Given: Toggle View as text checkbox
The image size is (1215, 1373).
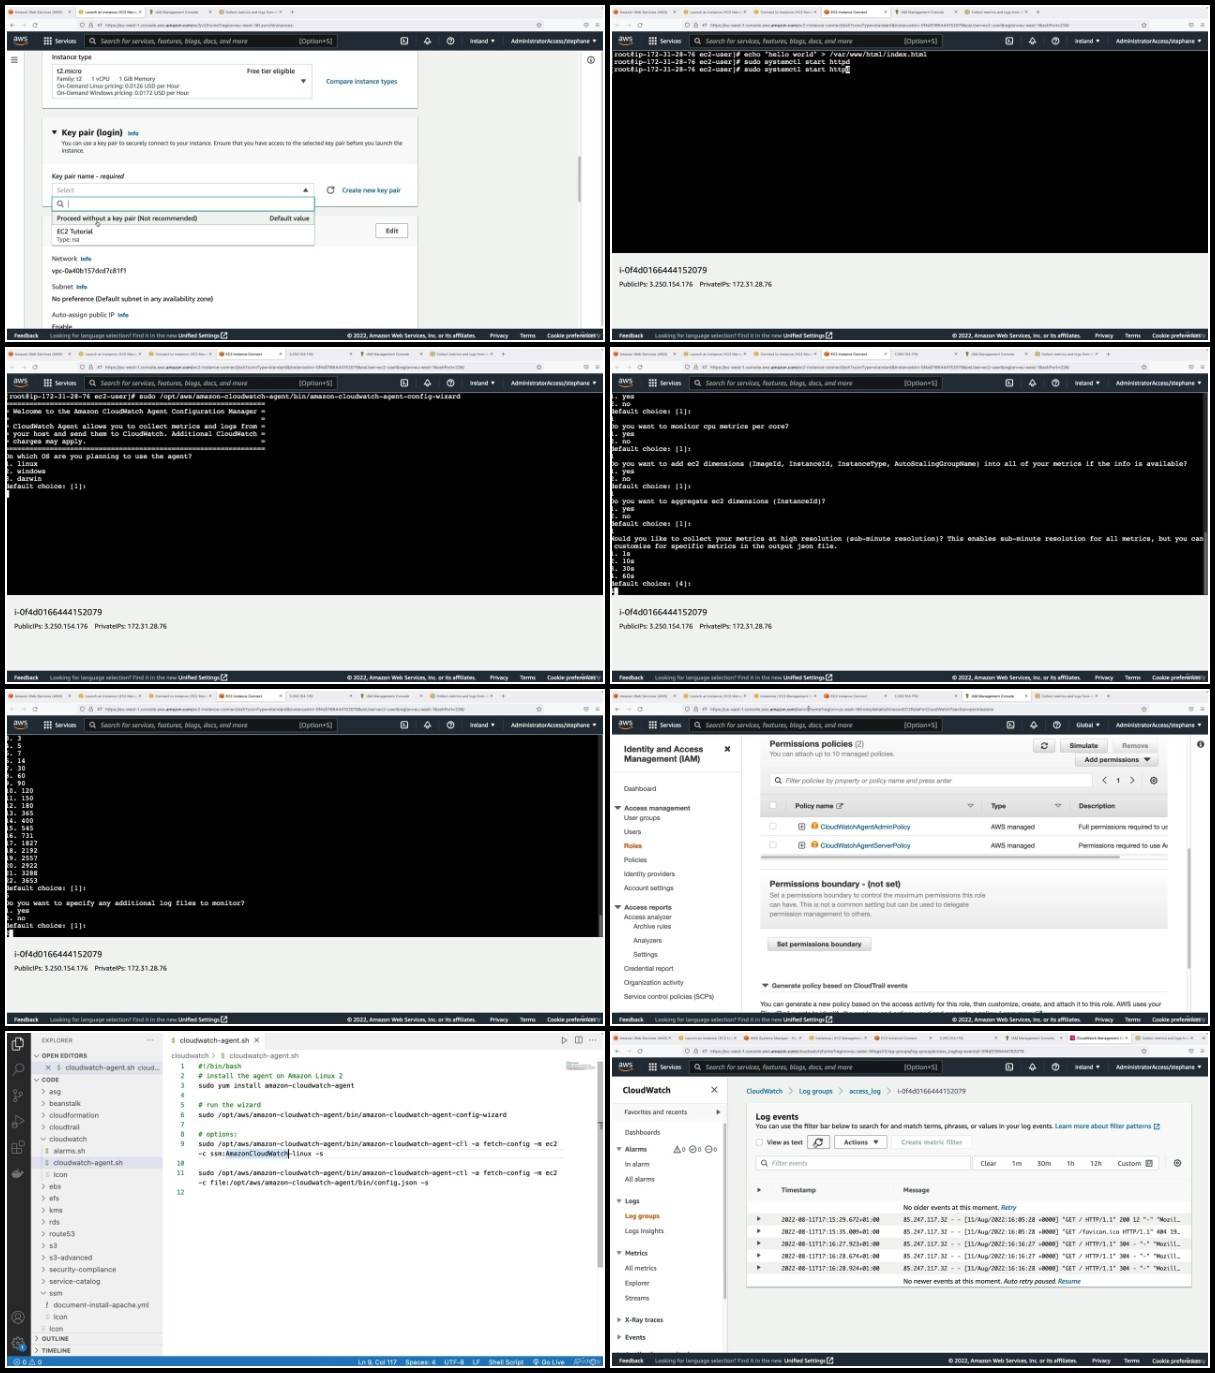Looking at the screenshot, I should point(760,1142).
